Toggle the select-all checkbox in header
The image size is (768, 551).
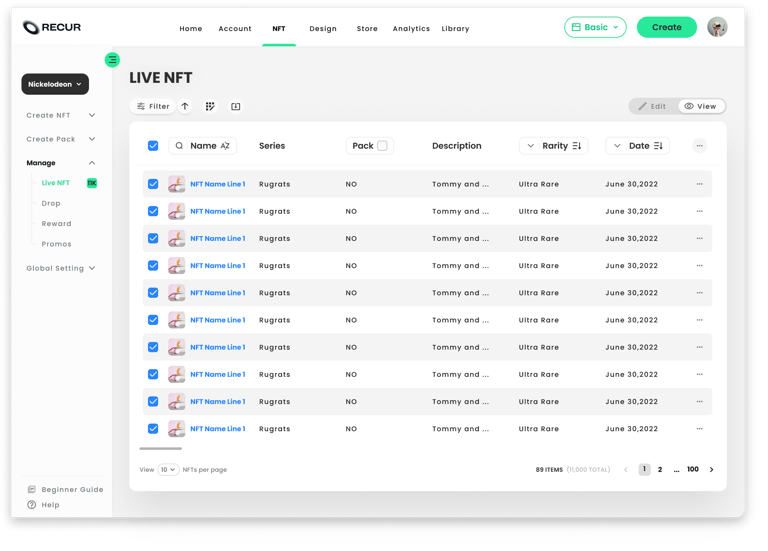coord(153,145)
